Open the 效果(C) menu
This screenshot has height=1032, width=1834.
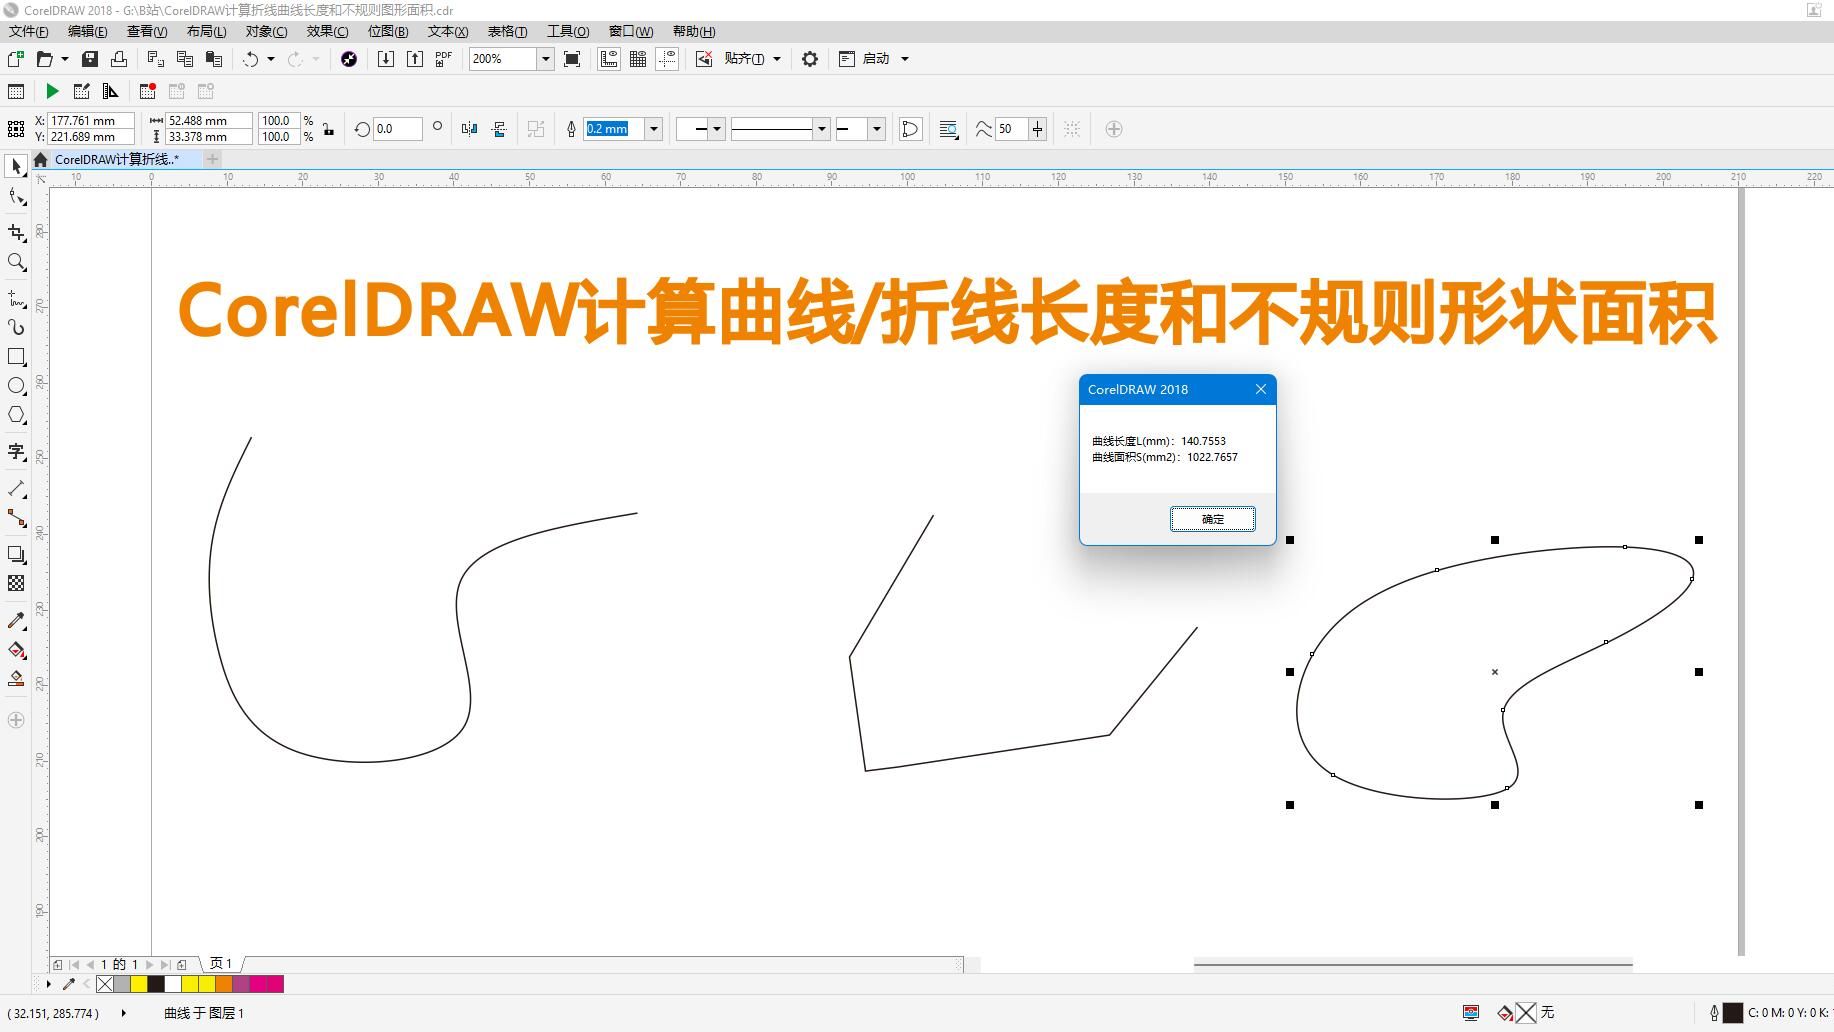click(x=327, y=32)
